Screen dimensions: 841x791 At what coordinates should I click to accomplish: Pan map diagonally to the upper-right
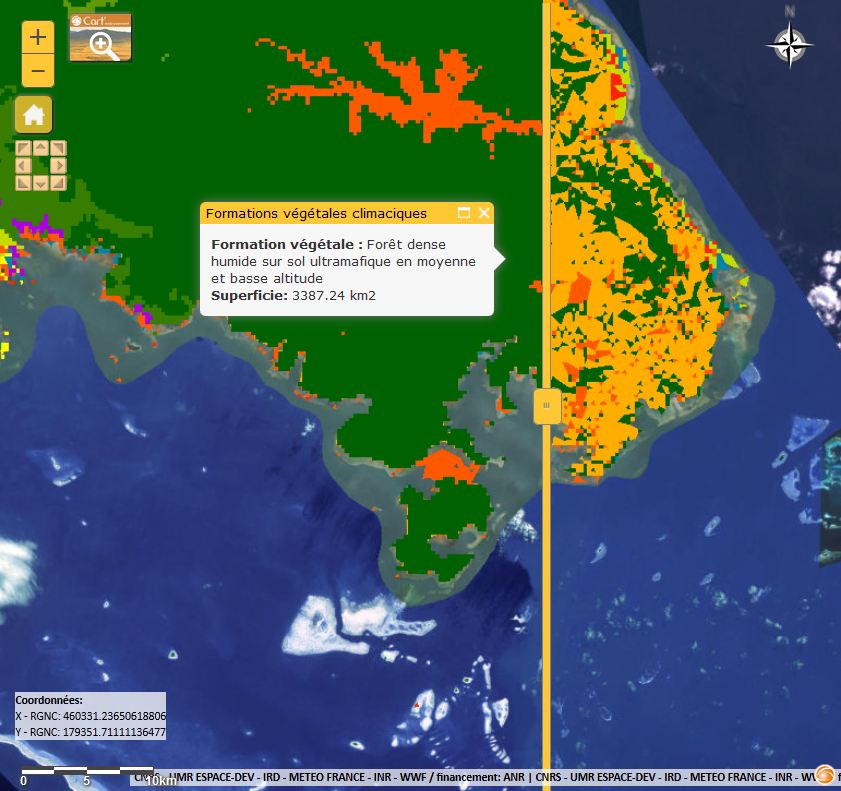[x=59, y=148]
